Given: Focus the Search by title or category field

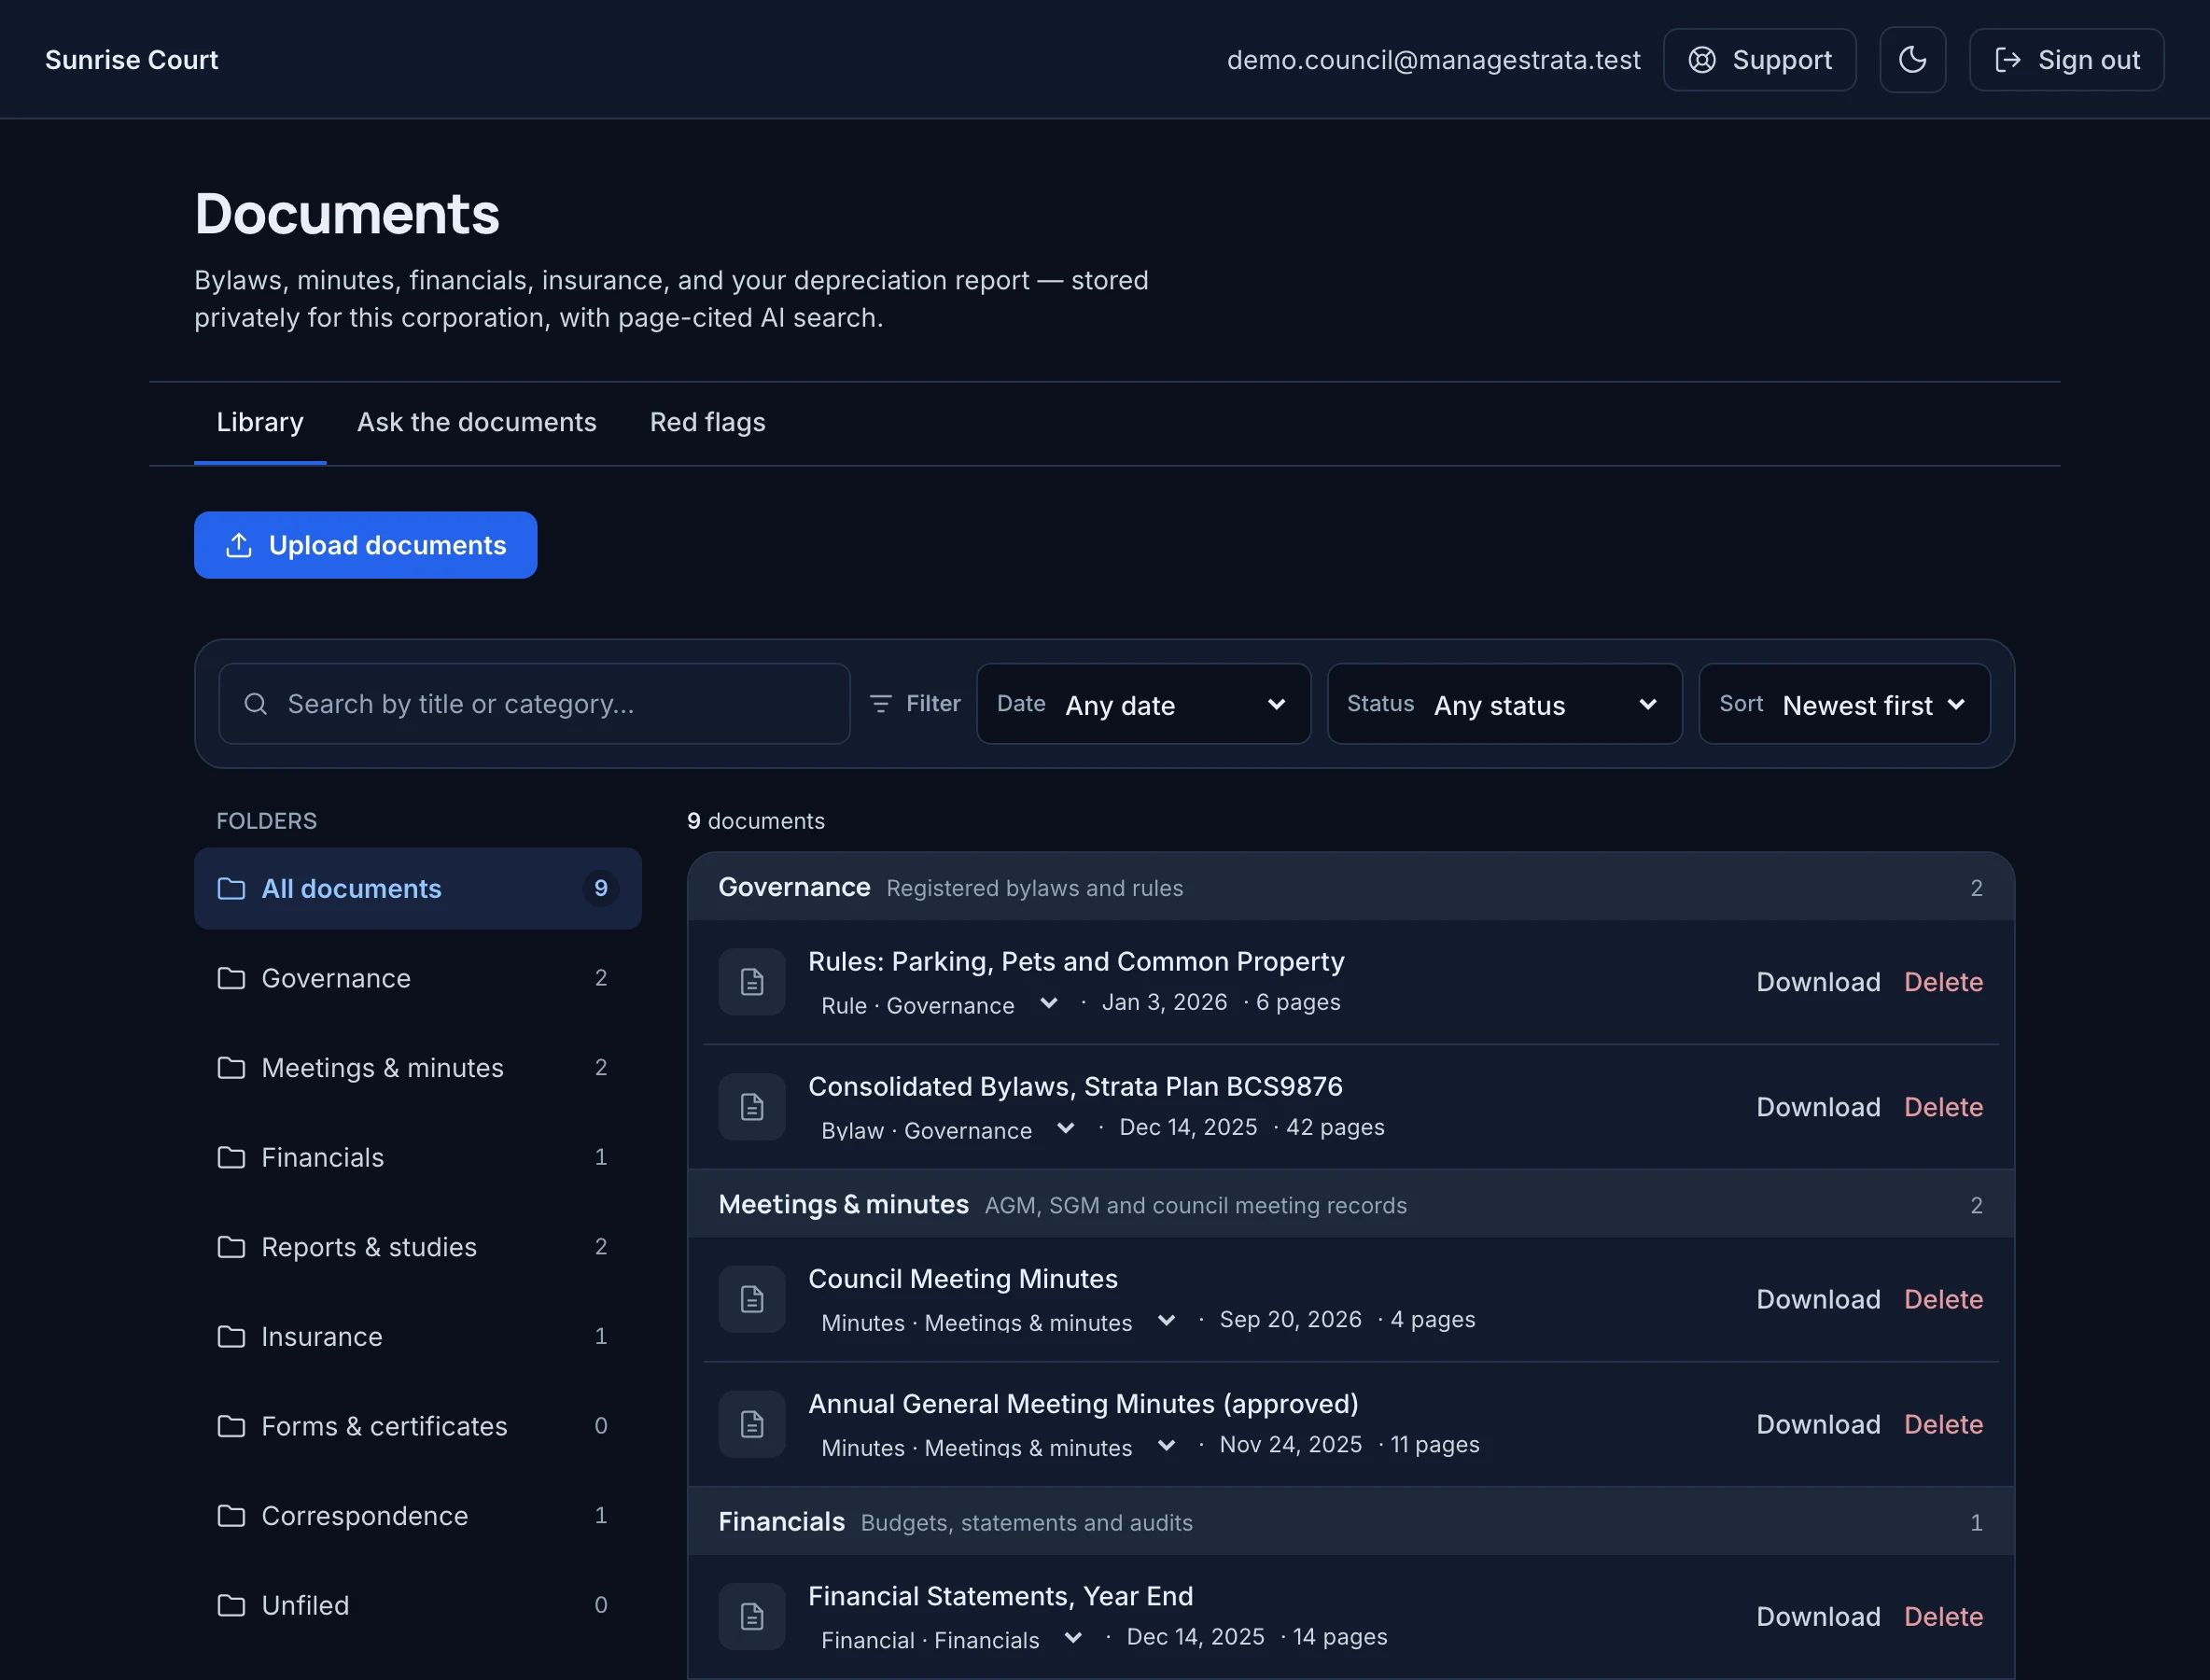Looking at the screenshot, I should 534,704.
